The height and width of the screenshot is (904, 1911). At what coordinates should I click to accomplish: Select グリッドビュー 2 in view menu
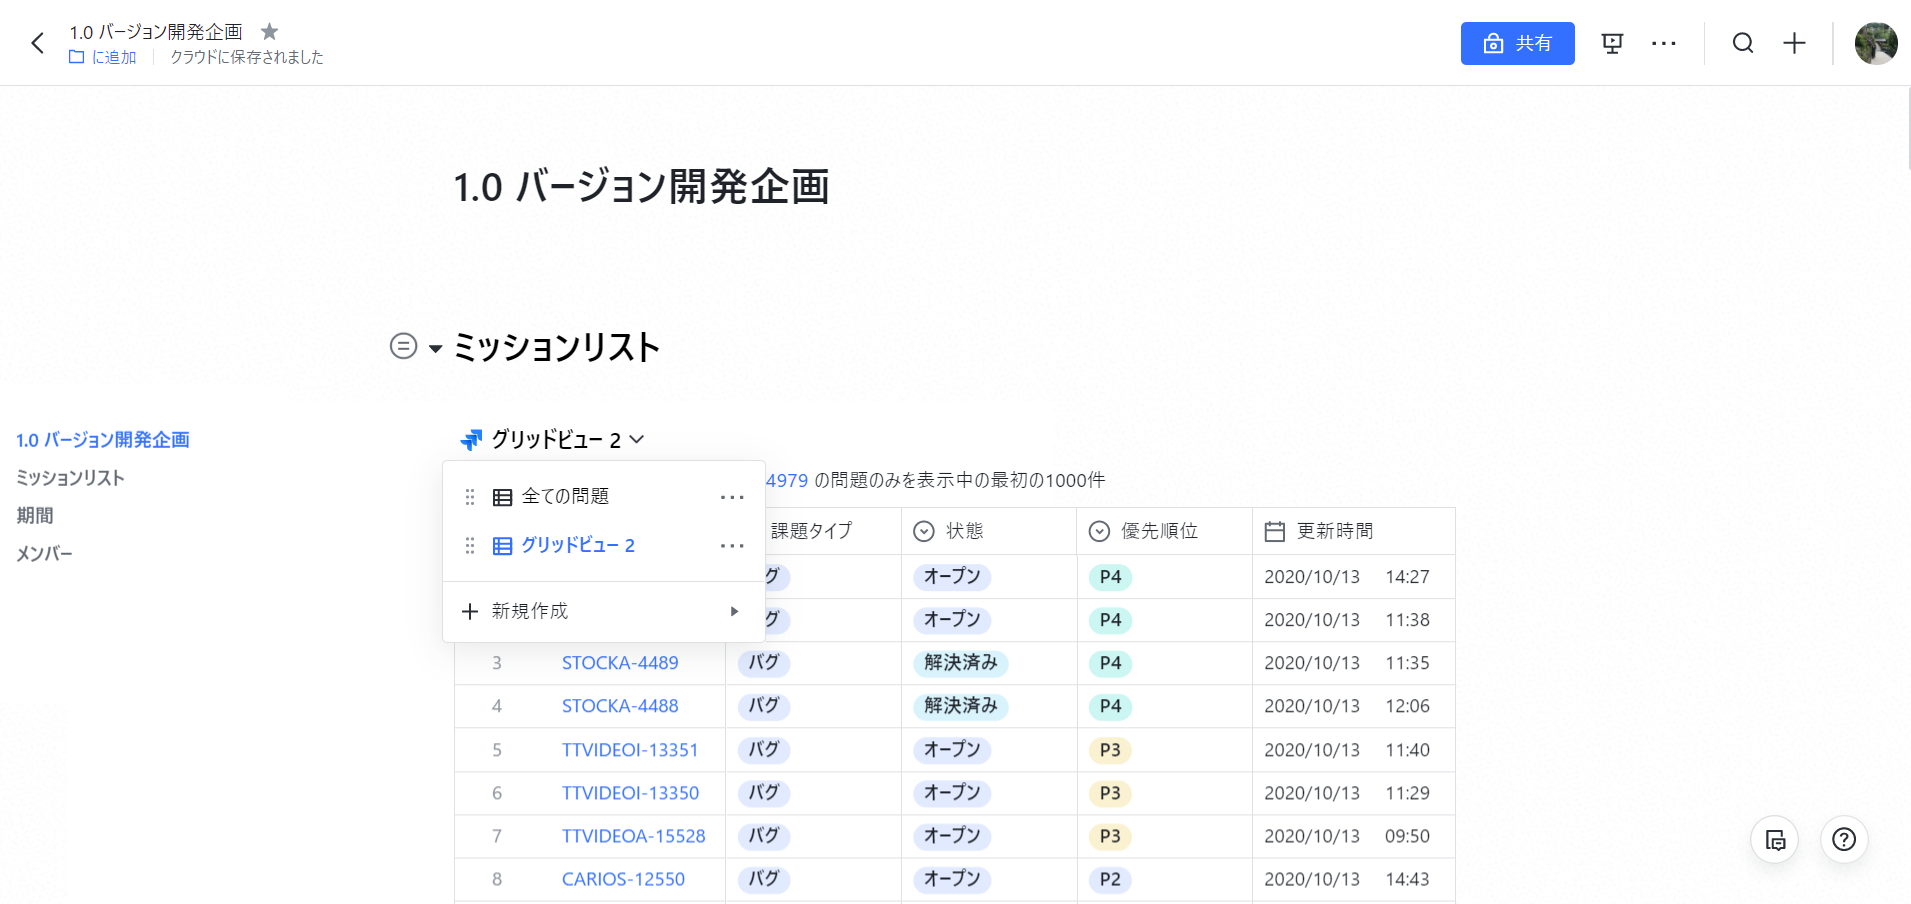pos(577,546)
